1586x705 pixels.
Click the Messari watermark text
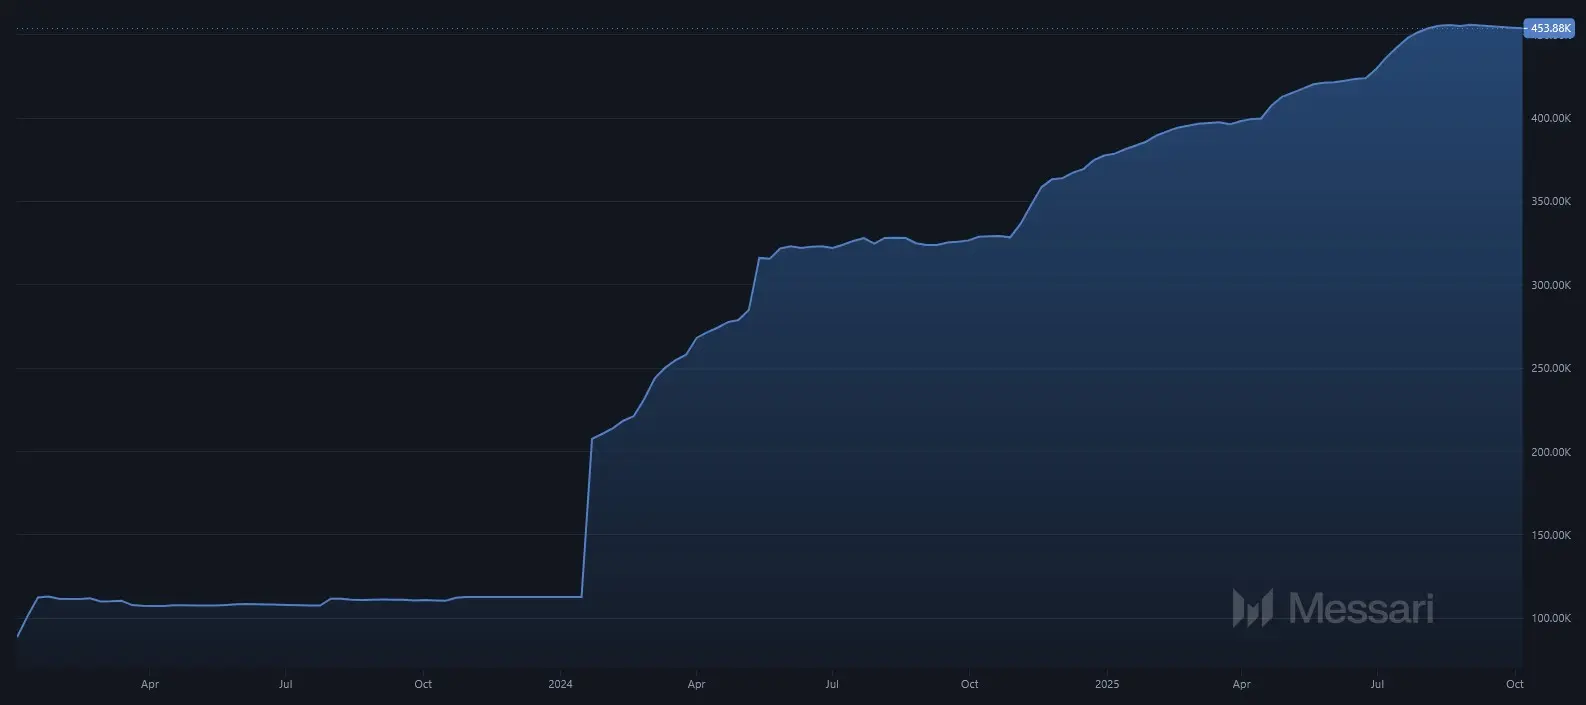tap(1361, 608)
